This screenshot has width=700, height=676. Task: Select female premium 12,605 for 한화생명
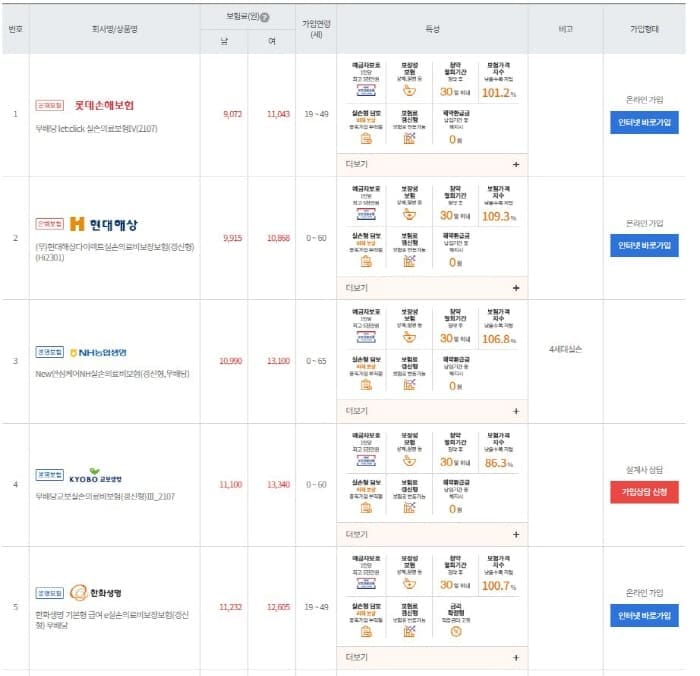click(x=278, y=607)
